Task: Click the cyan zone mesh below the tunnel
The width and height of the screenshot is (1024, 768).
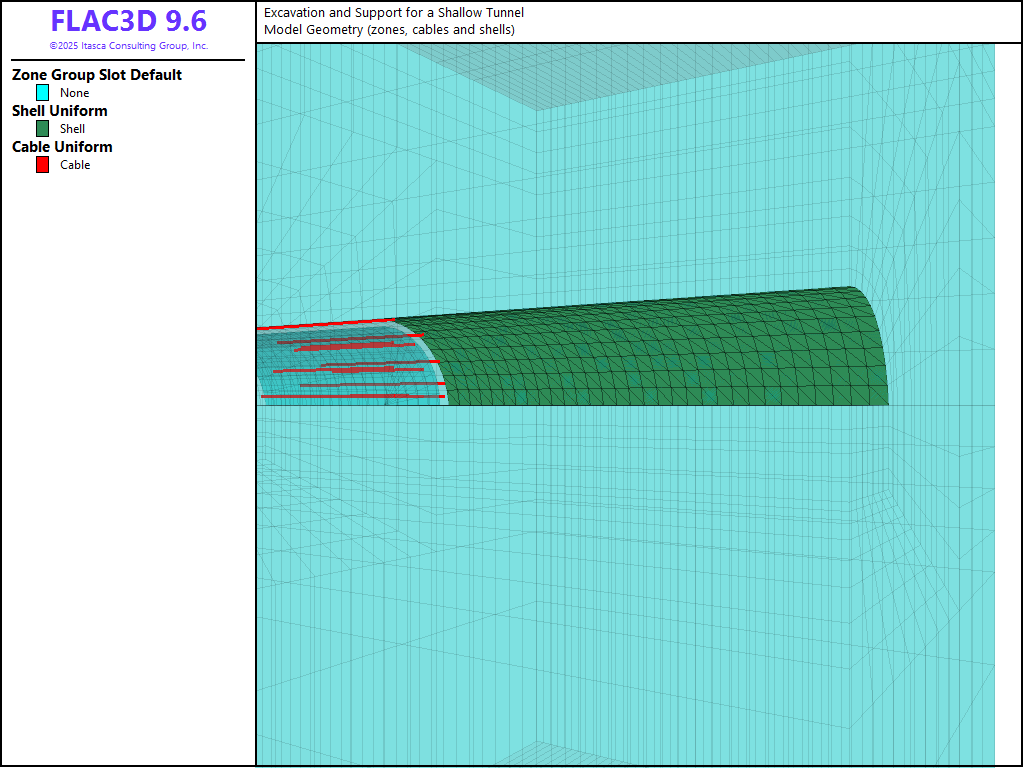Action: pyautogui.click(x=600, y=580)
